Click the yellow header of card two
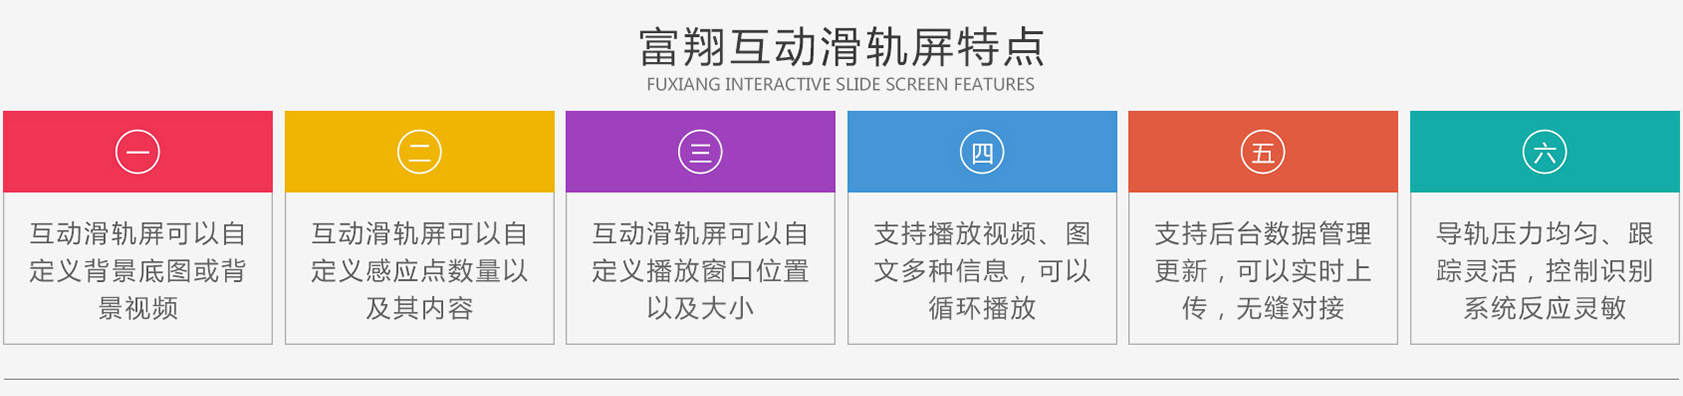This screenshot has height=396, width=1683. point(419,152)
